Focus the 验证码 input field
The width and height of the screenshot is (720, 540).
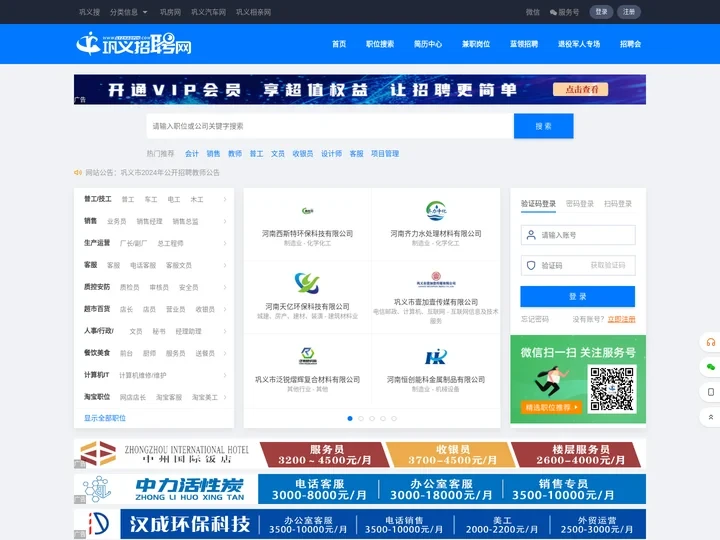(x=578, y=265)
